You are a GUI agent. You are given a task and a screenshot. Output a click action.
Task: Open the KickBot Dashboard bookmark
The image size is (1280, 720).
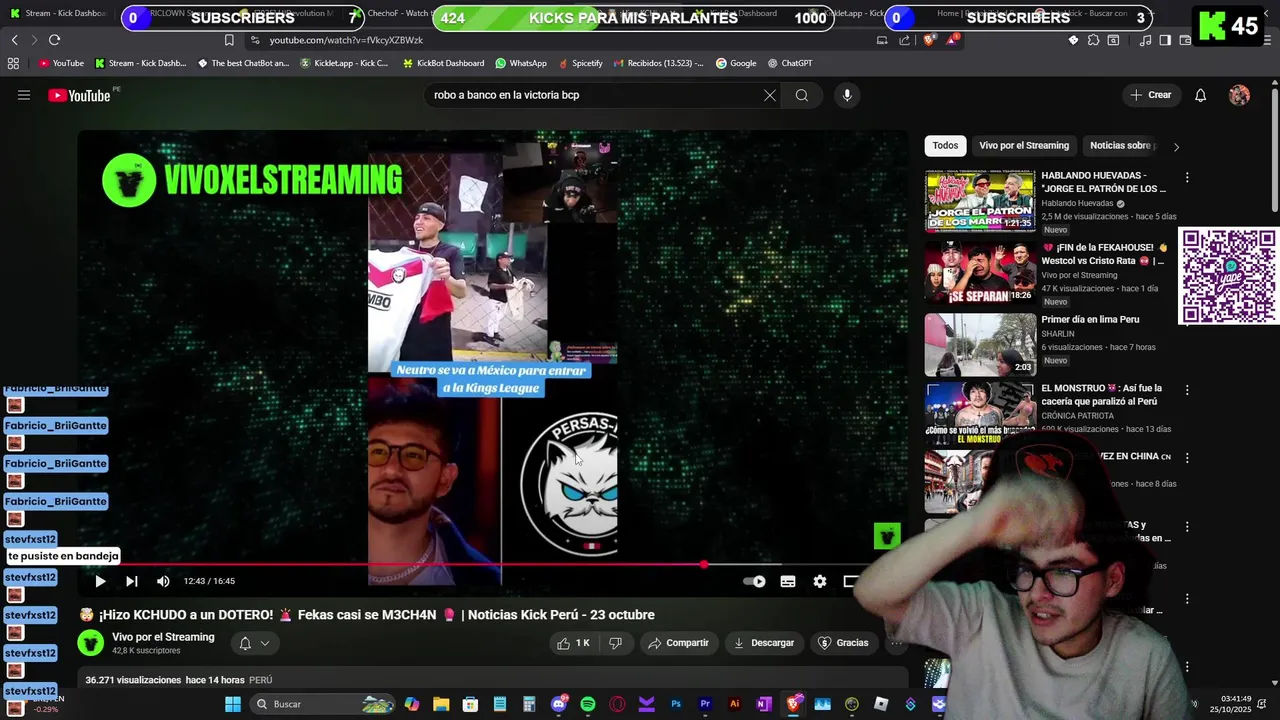point(443,63)
